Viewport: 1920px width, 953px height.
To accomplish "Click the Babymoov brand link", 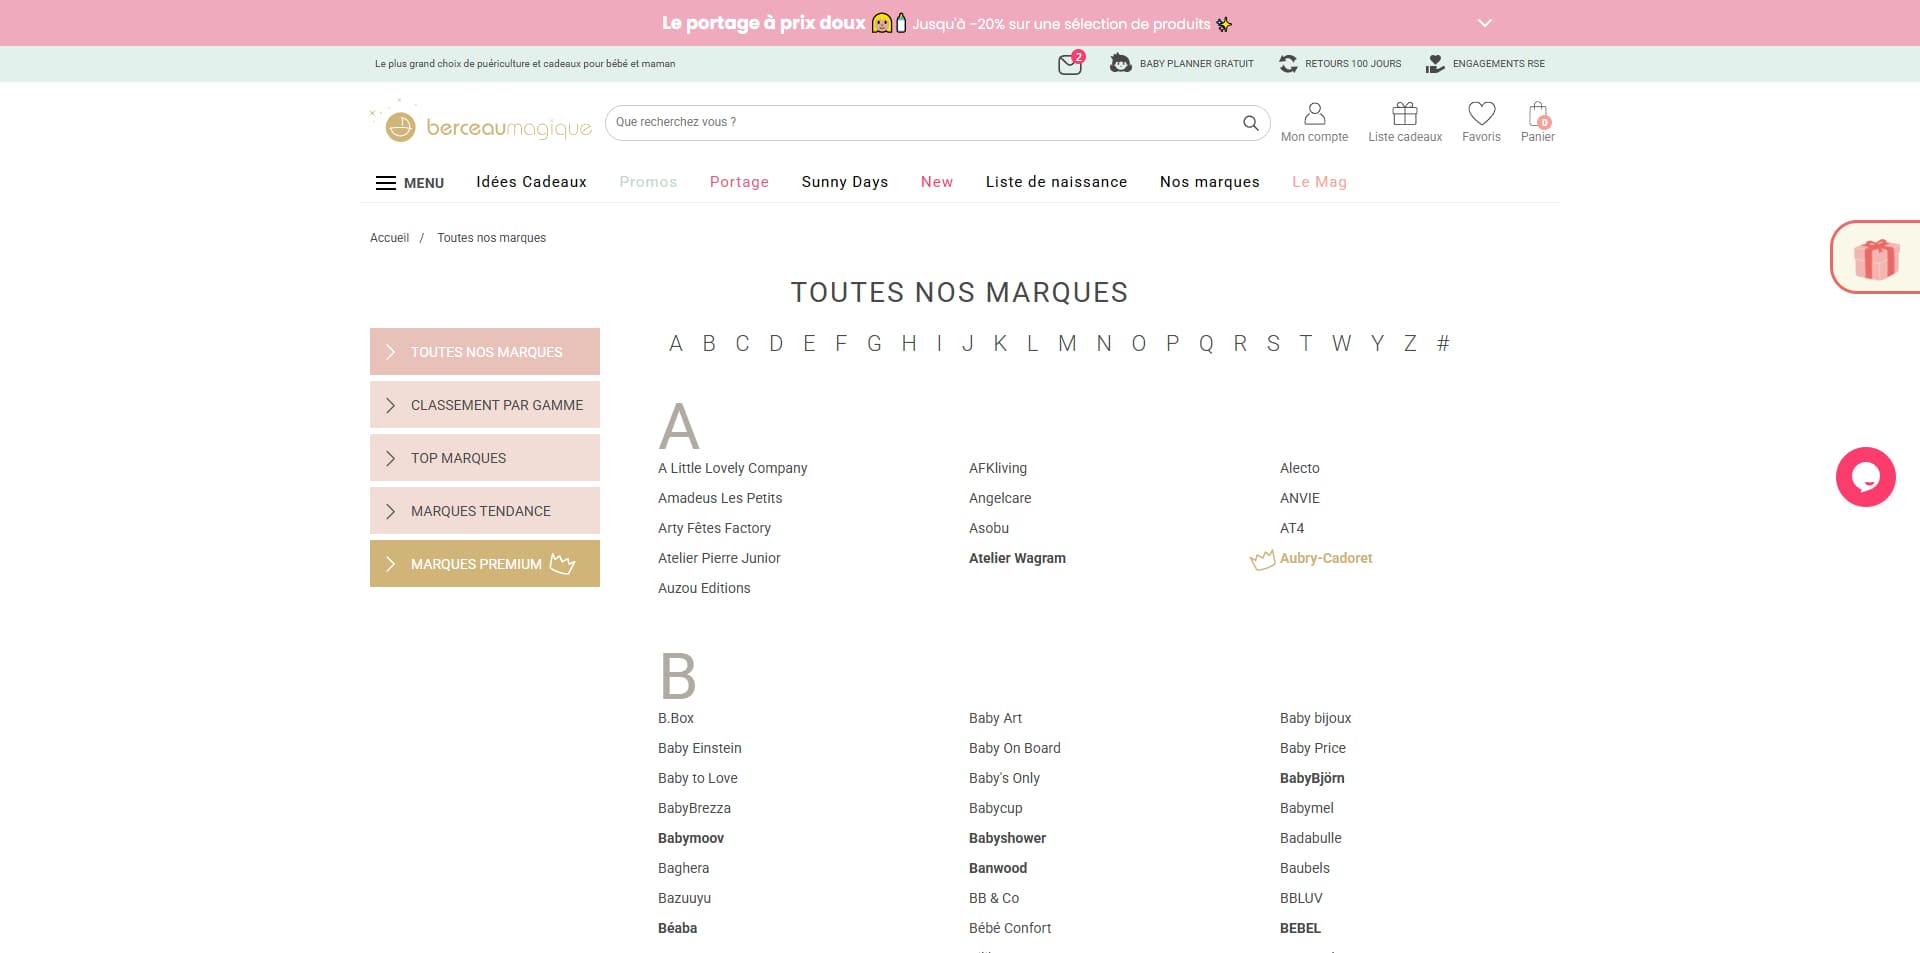I will point(691,838).
